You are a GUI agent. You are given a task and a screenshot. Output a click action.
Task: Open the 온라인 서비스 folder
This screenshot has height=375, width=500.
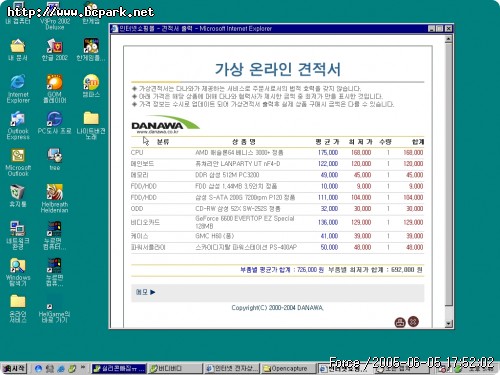(18, 308)
